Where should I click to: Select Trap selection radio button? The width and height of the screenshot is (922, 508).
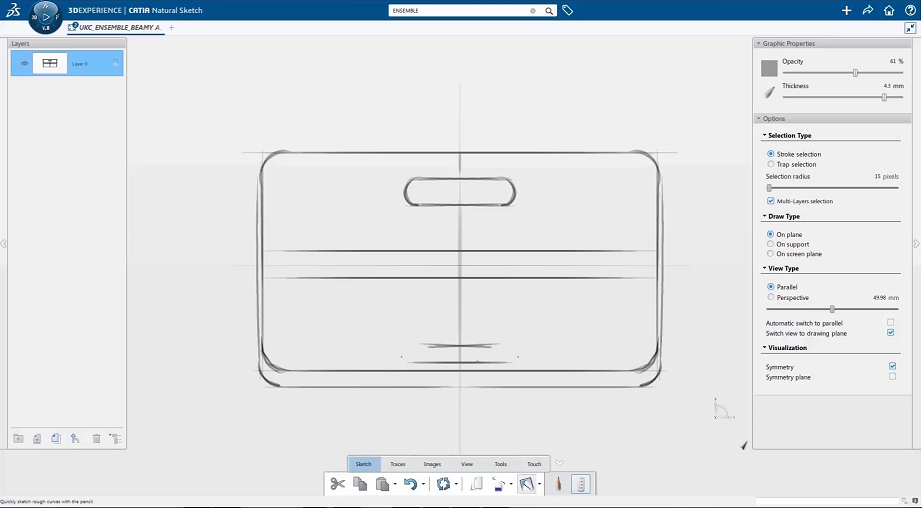(x=770, y=164)
